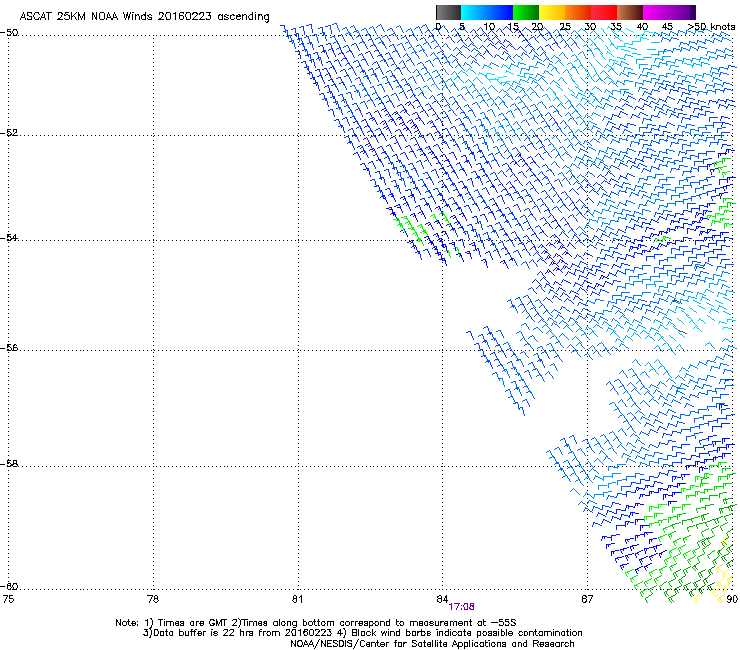
Task: Click the gray 0-5 knots legend segment
Action: pos(448,12)
